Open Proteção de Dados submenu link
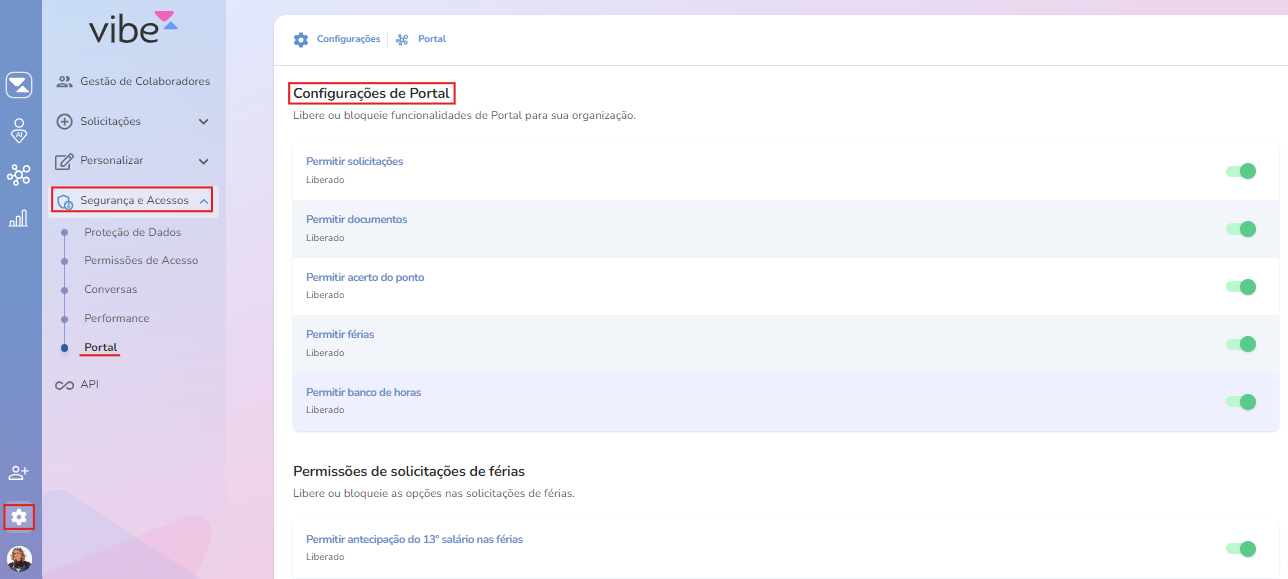This screenshot has height=579, width=1288. pyautogui.click(x=132, y=232)
